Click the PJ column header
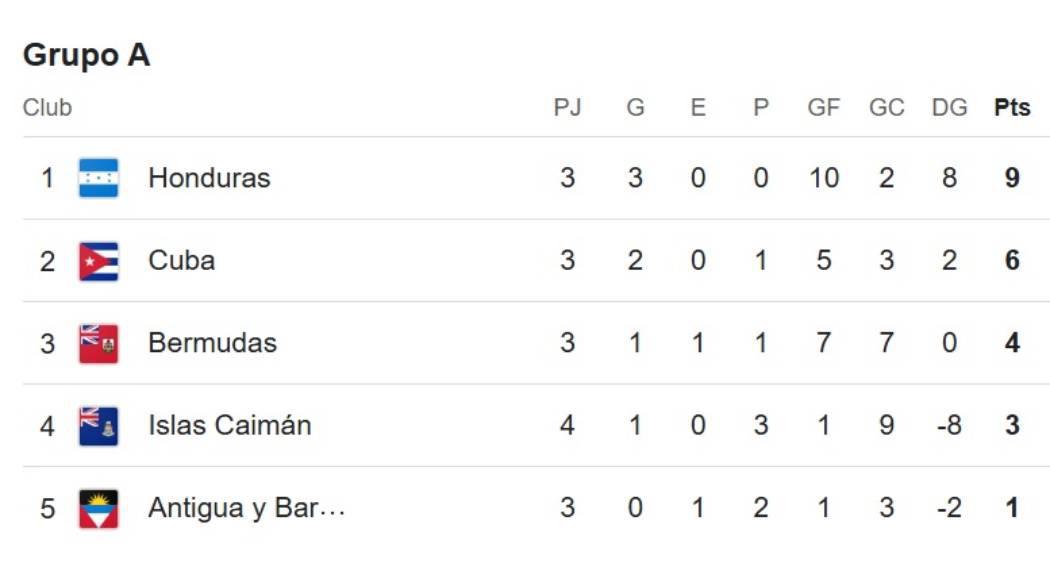This screenshot has height=585, width=1050. (x=567, y=108)
